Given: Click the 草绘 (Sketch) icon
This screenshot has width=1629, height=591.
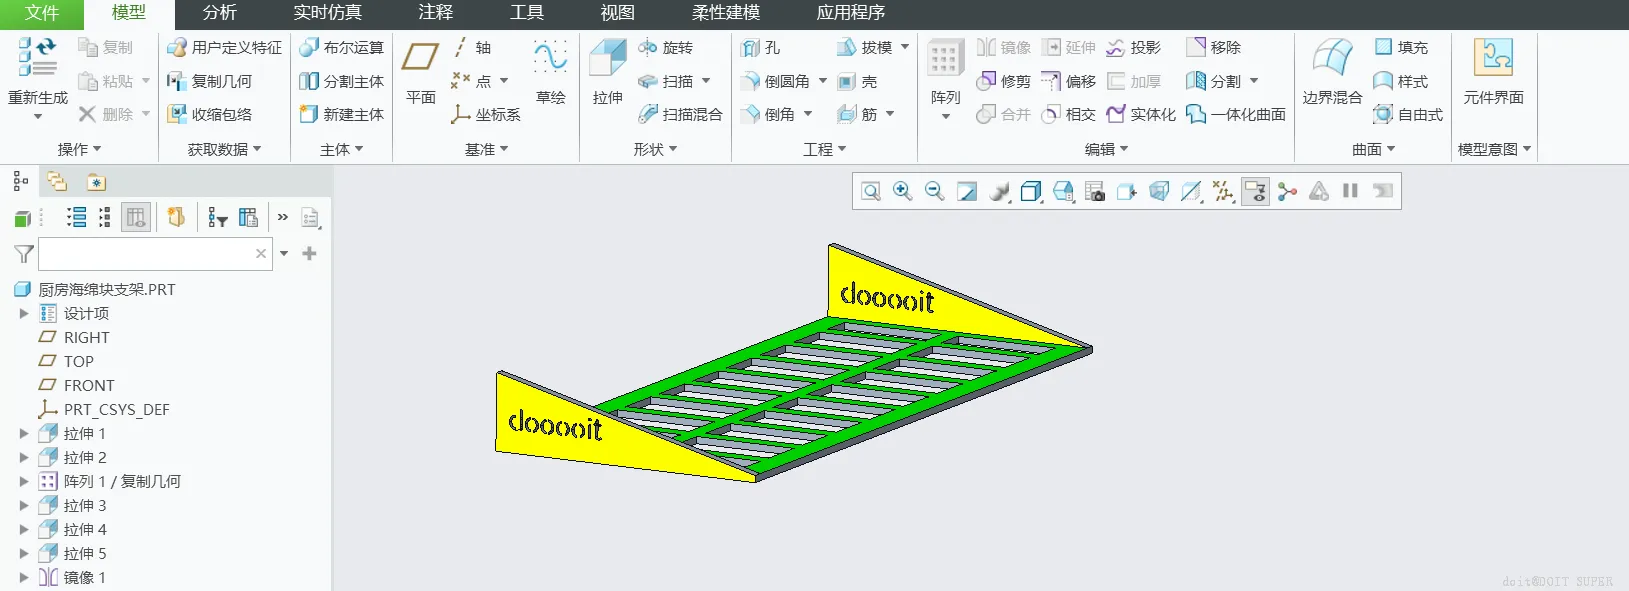Looking at the screenshot, I should tap(550, 58).
